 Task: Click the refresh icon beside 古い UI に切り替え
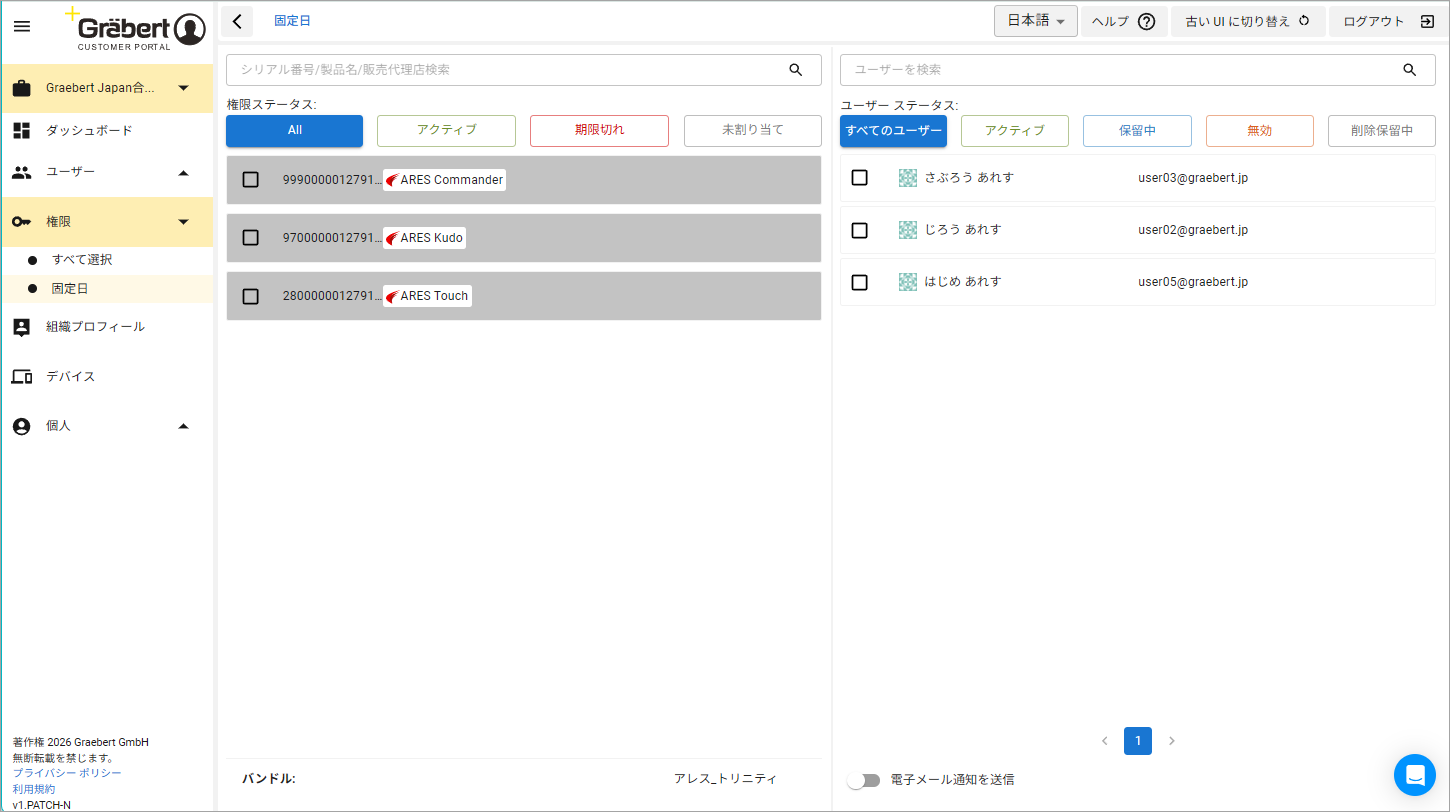tap(1304, 21)
